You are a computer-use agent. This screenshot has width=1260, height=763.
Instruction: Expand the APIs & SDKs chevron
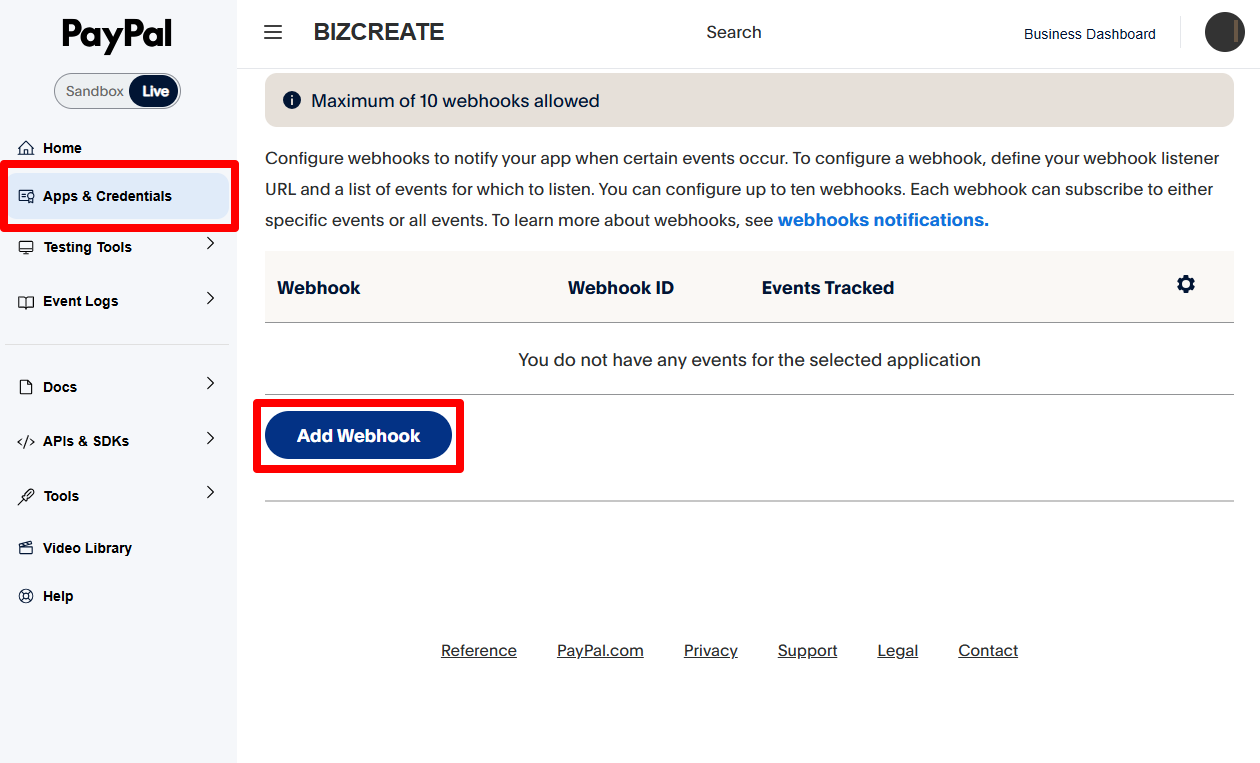pos(210,438)
